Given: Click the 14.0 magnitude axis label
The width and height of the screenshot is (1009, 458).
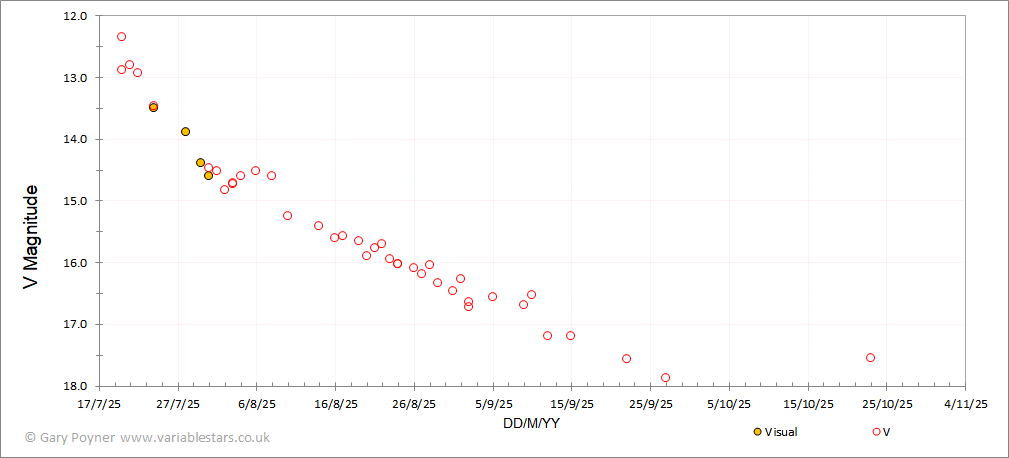Looking at the screenshot, I should (77, 139).
